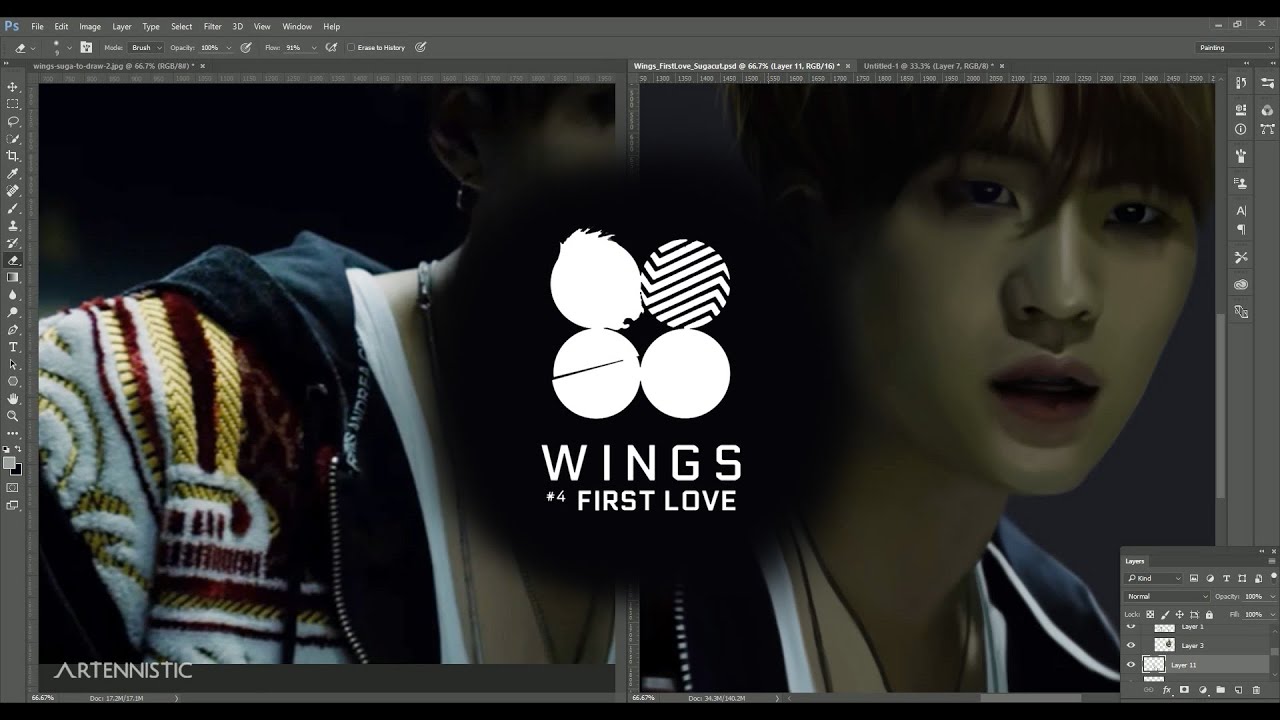Open the Layer menu
The image size is (1280, 720).
pyautogui.click(x=122, y=26)
